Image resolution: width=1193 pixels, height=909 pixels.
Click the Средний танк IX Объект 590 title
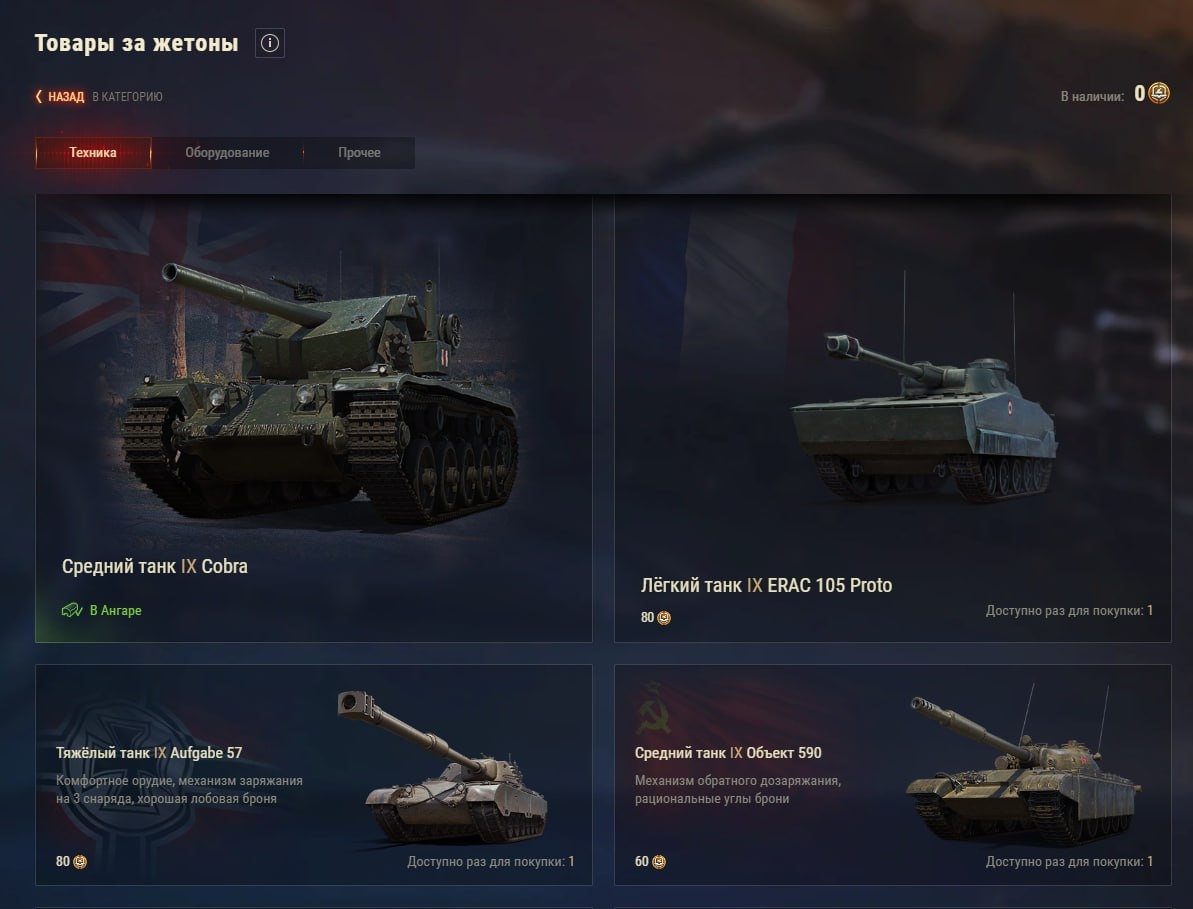pos(728,752)
